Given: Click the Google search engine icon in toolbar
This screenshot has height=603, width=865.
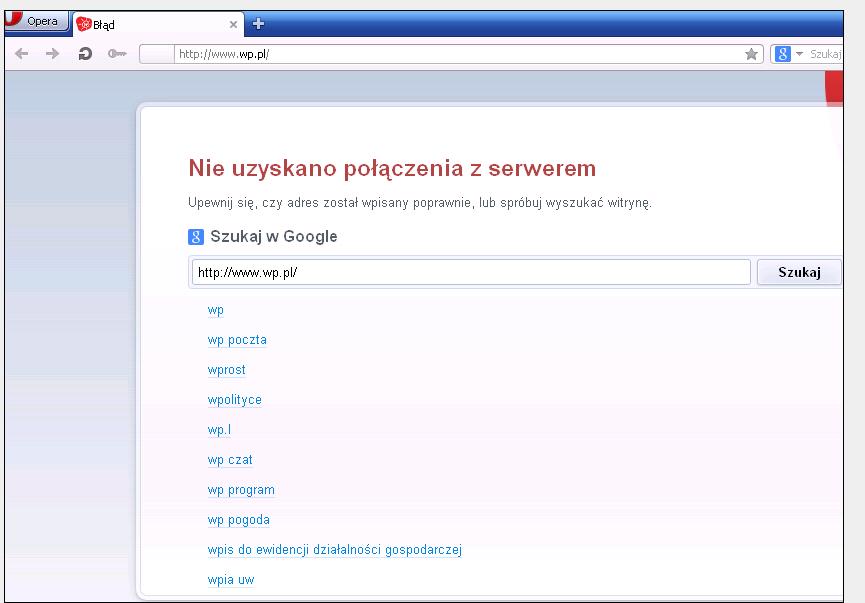Looking at the screenshot, I should click(782, 54).
